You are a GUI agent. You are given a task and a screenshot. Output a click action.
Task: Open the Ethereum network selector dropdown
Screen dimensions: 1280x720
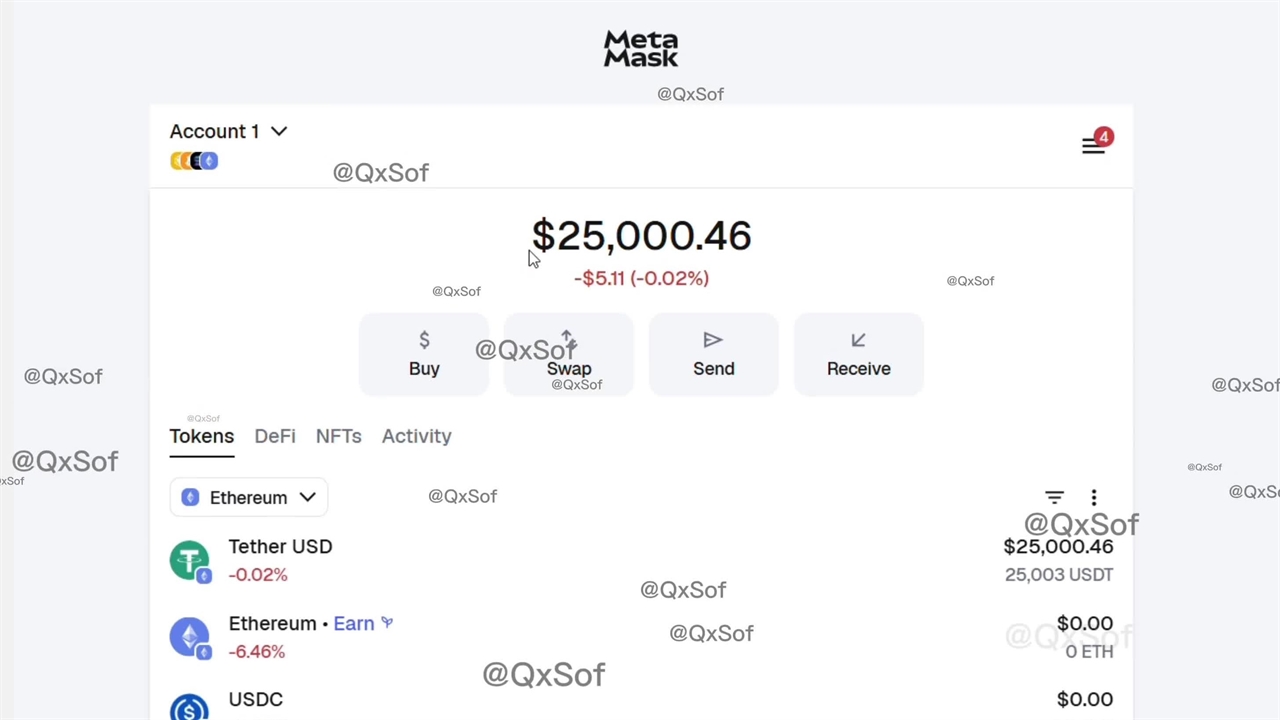(248, 497)
